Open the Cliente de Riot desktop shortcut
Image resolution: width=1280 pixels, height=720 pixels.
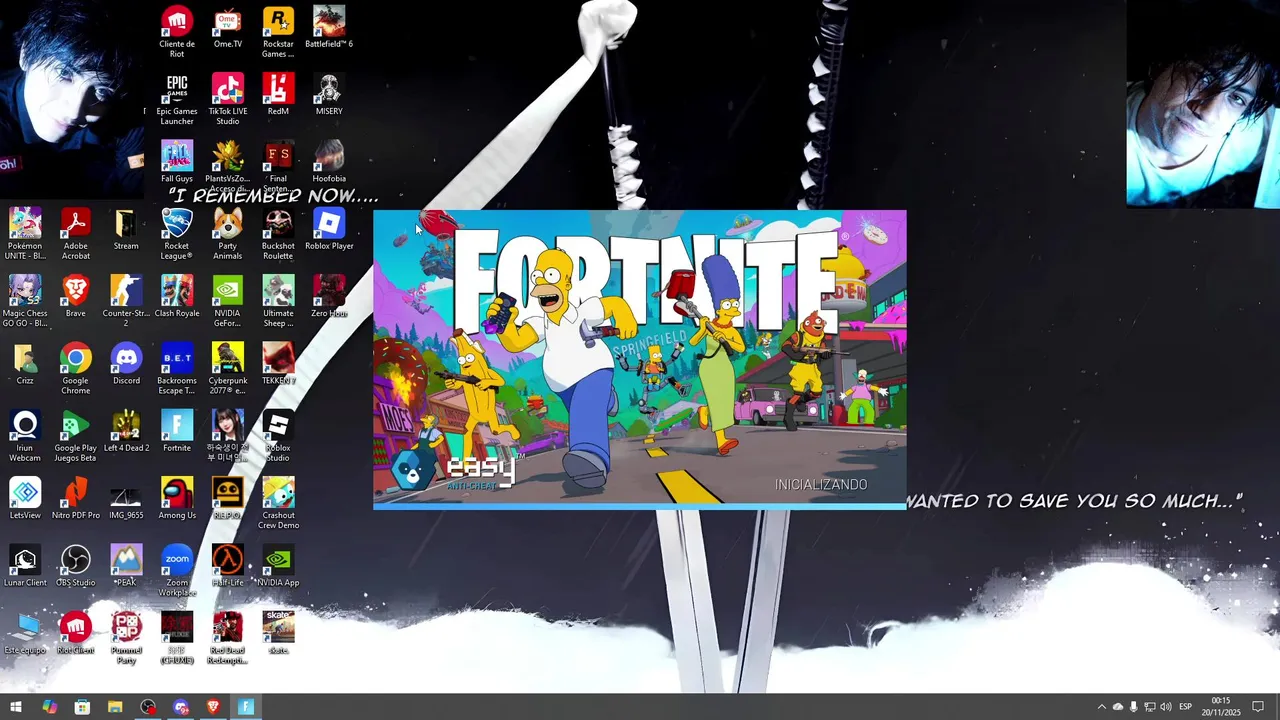177,32
